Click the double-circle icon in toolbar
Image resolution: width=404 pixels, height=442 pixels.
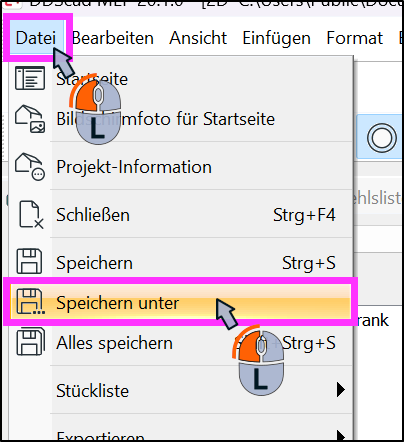coord(382,138)
